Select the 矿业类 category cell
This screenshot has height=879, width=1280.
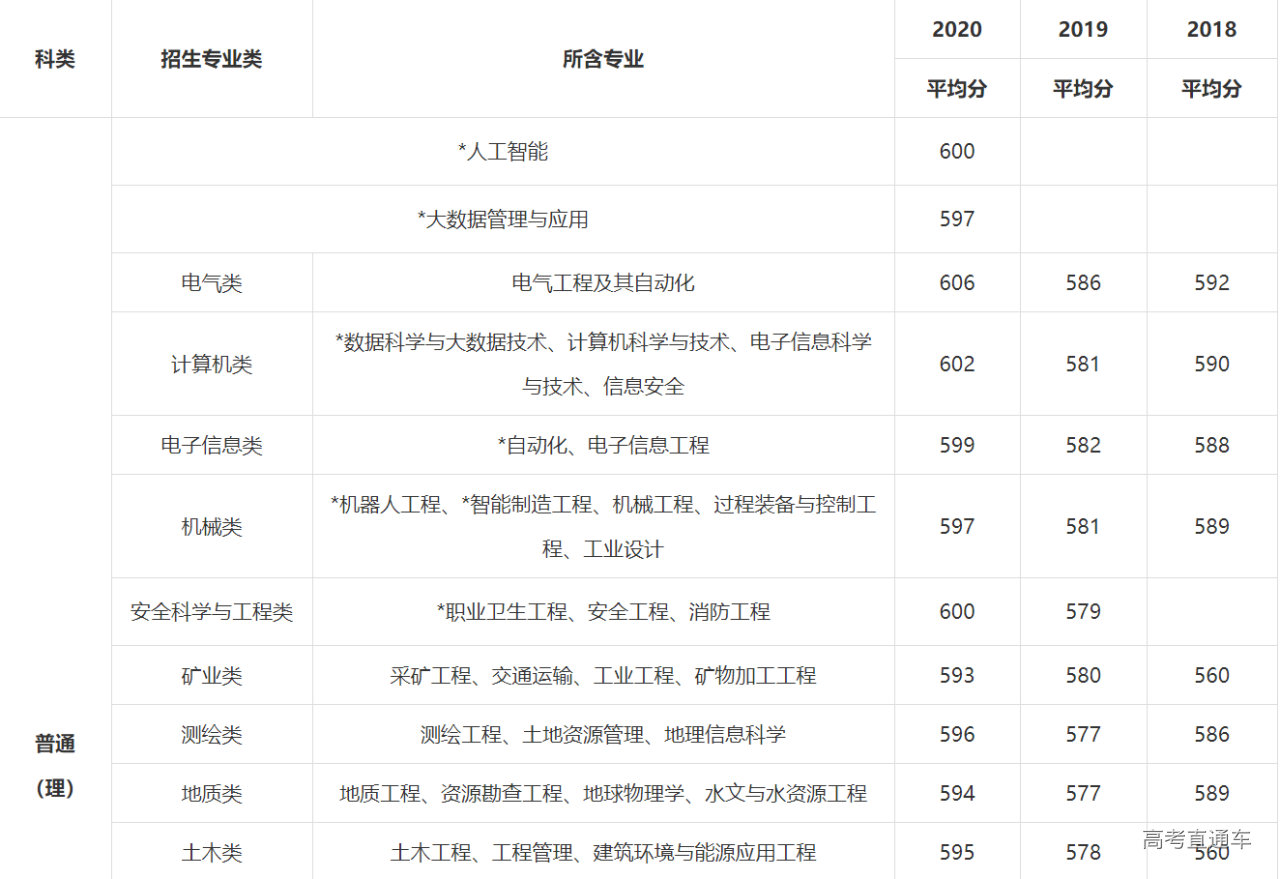coord(211,676)
